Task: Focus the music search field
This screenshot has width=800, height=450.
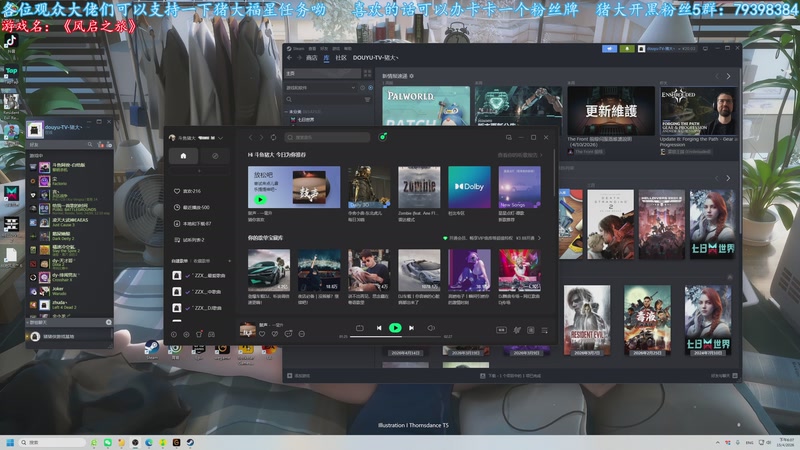Action: point(328,137)
